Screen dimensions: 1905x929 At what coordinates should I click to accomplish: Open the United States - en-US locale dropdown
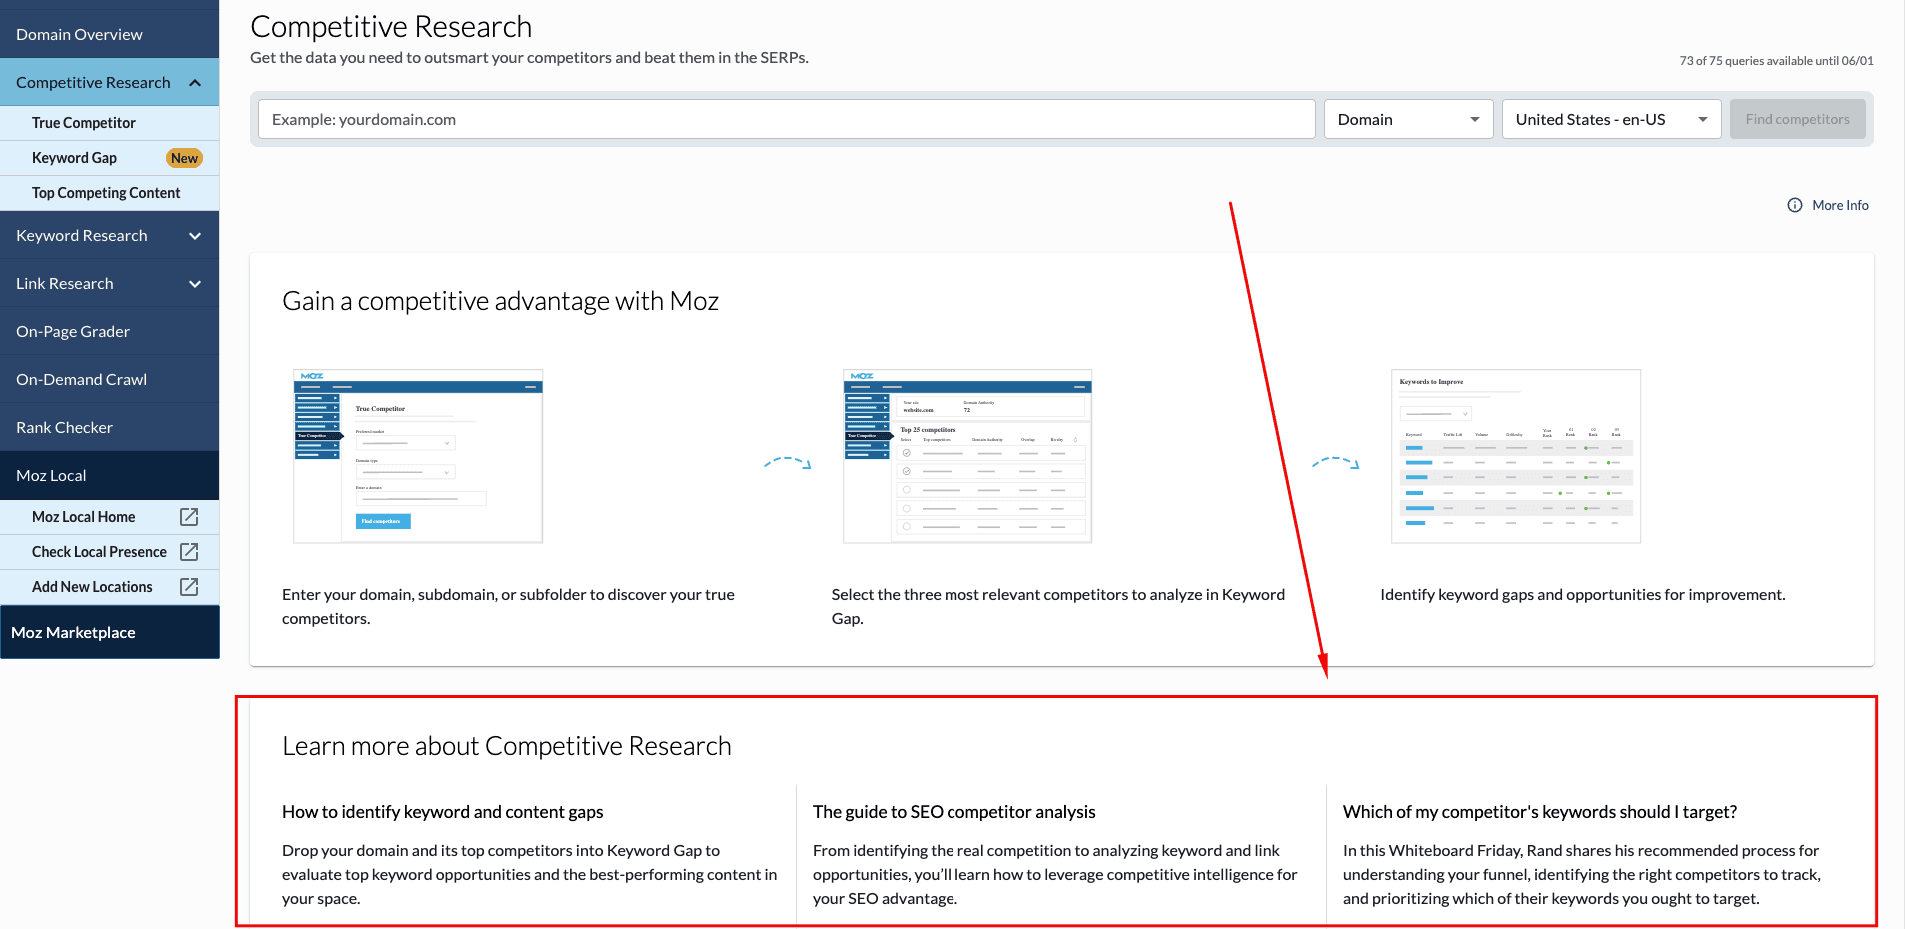tap(1610, 119)
